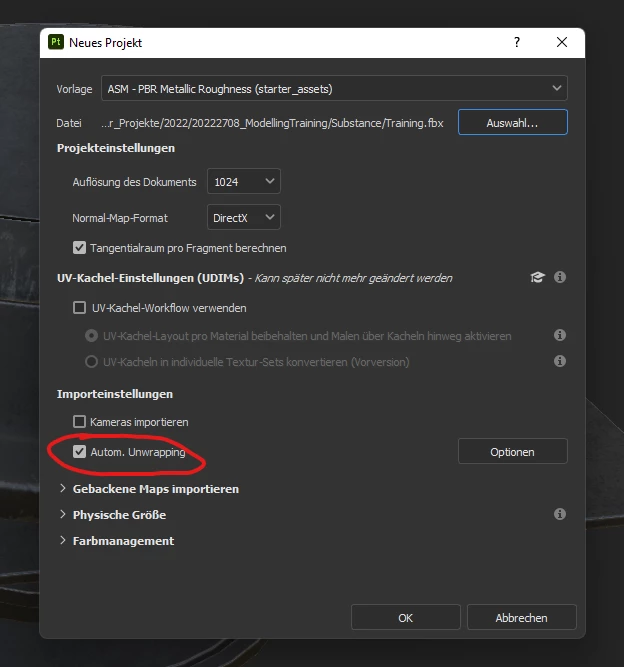624x667 pixels.
Task: Expand the Physische Größe section
Action: point(63,515)
